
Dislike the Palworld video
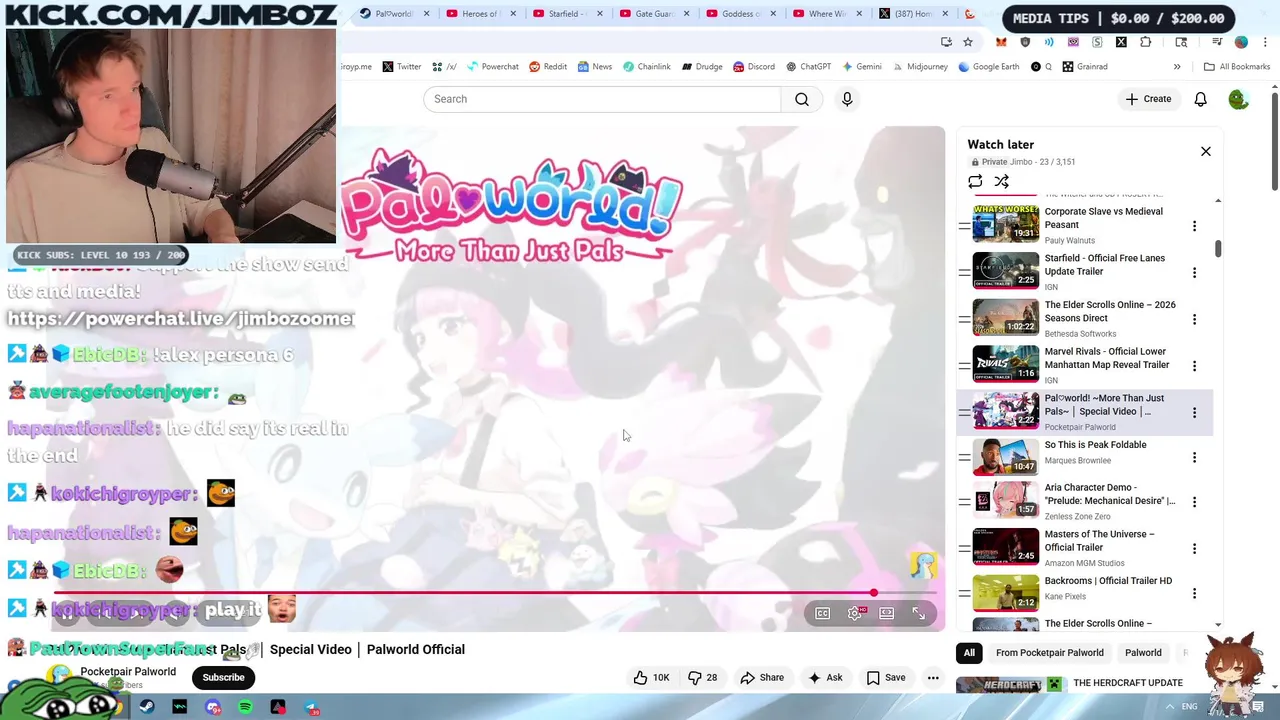tap(703, 678)
